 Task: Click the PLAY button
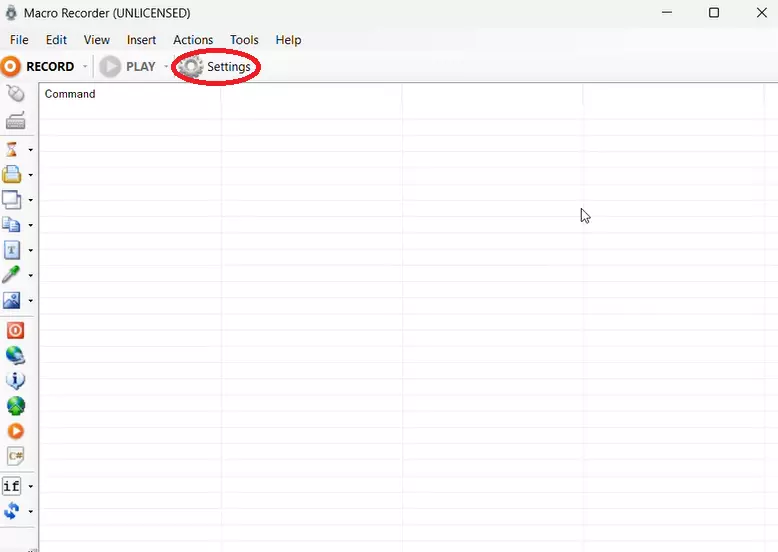pos(128,66)
